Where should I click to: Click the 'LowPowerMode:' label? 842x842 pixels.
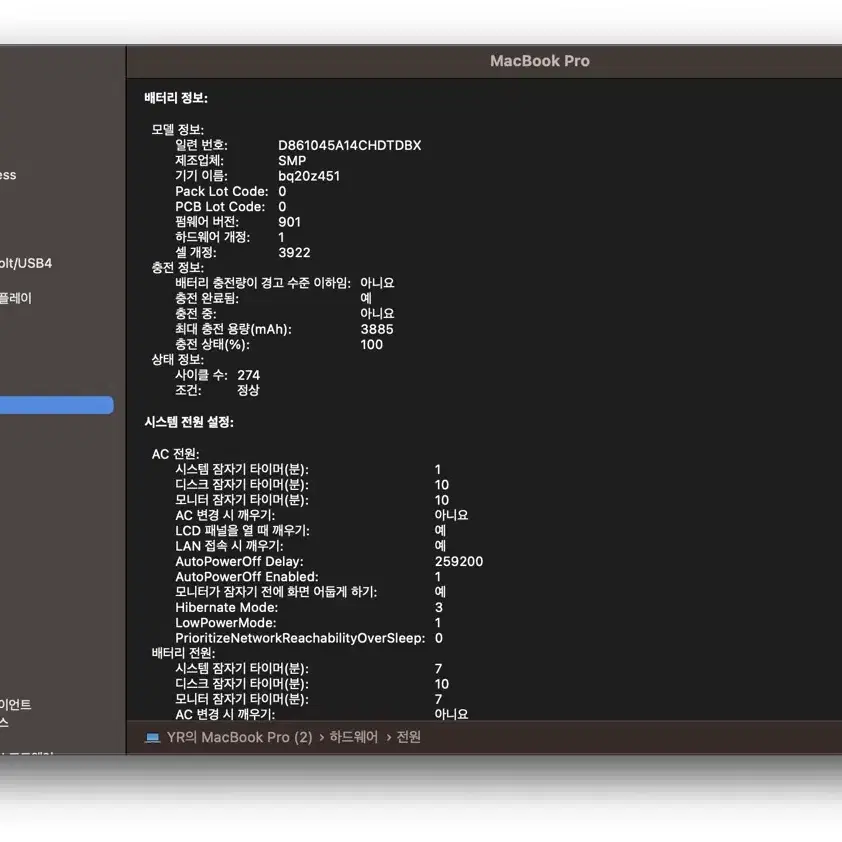coord(226,623)
